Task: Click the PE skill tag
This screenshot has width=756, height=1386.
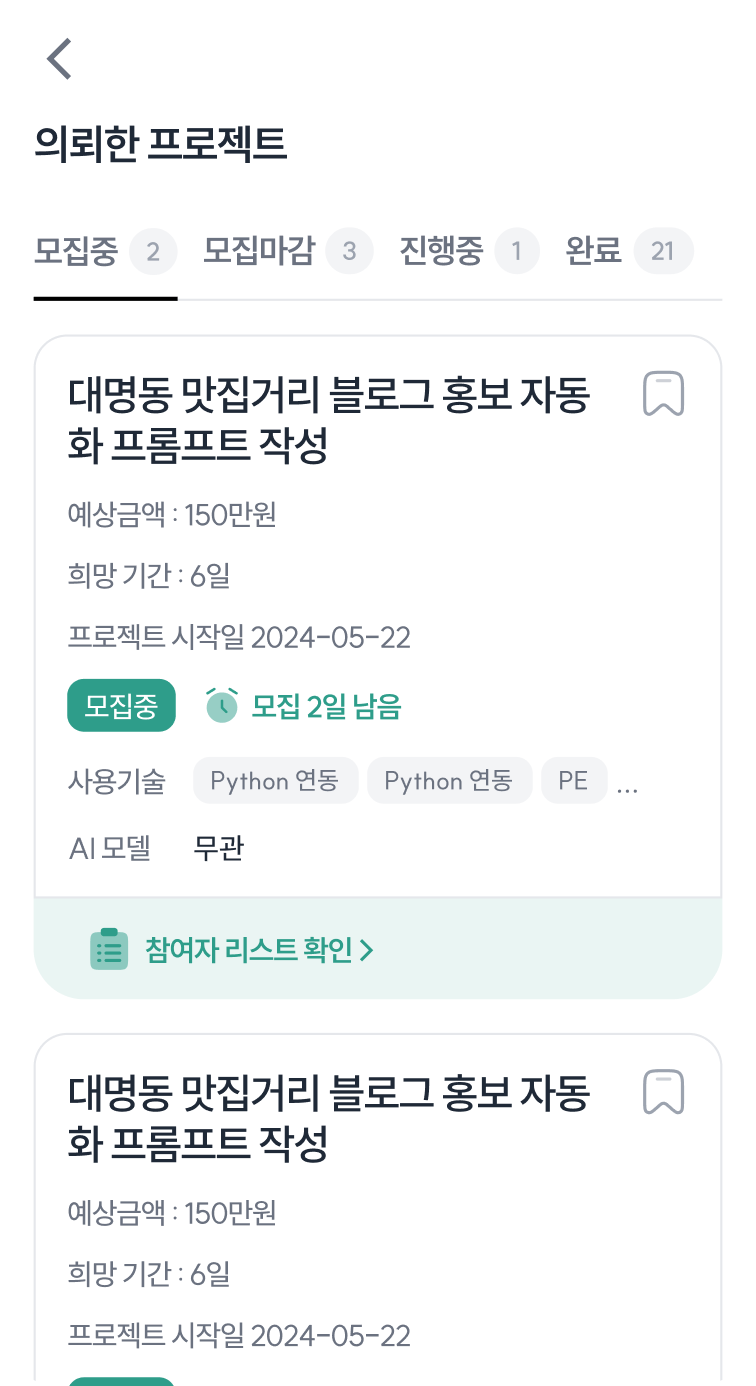Action: click(574, 781)
